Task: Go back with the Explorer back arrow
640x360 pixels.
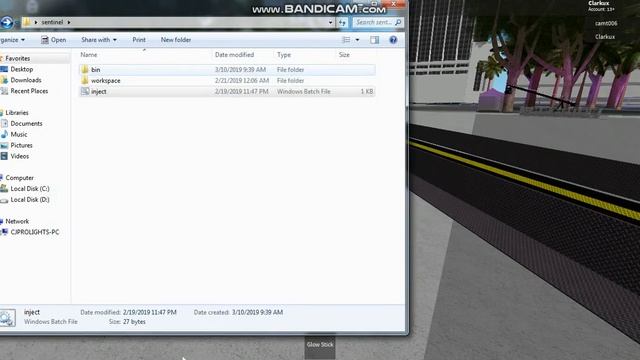Action: pos(6,22)
